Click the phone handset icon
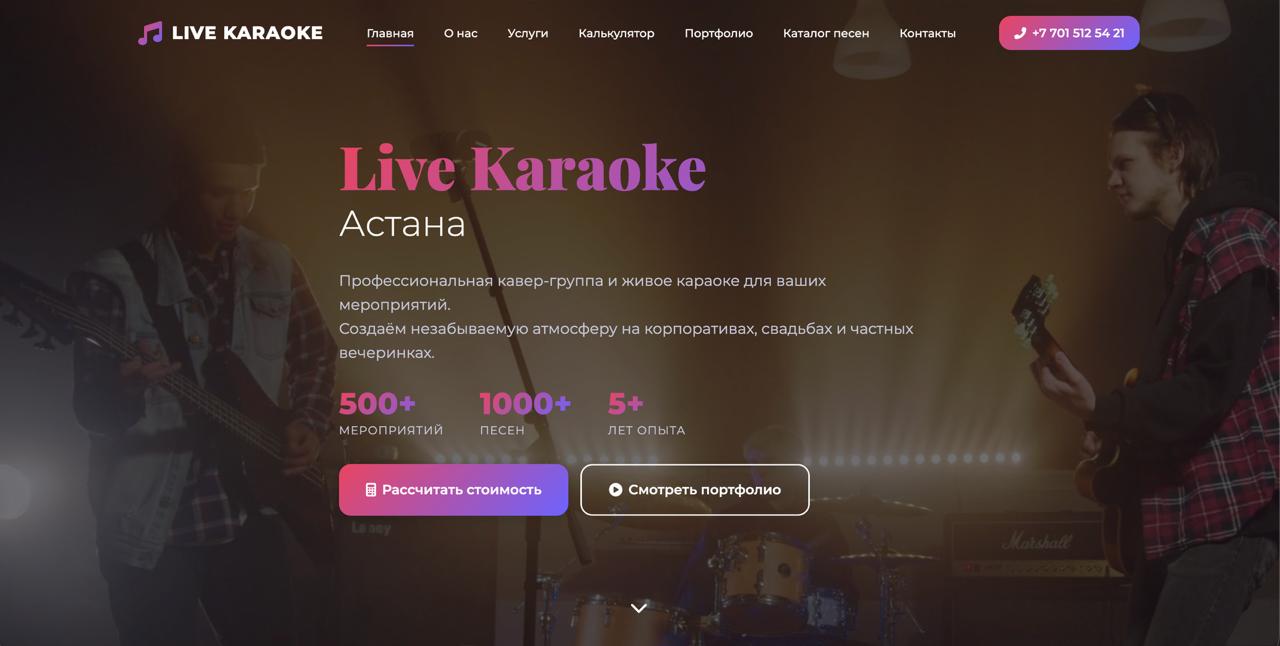1280x646 pixels. [x=1020, y=33]
